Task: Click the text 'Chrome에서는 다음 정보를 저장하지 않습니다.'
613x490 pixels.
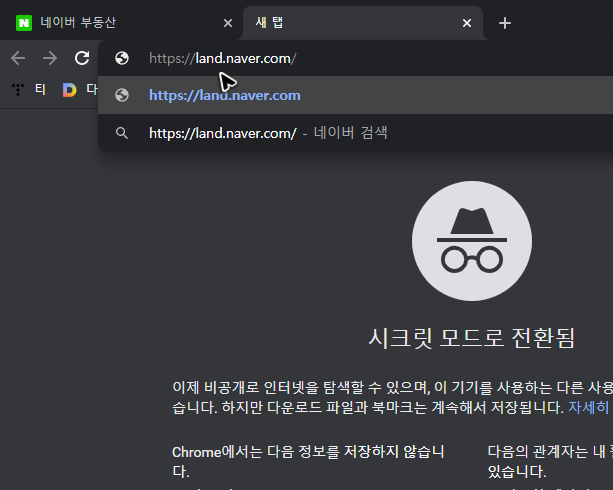Action: [x=308, y=461]
